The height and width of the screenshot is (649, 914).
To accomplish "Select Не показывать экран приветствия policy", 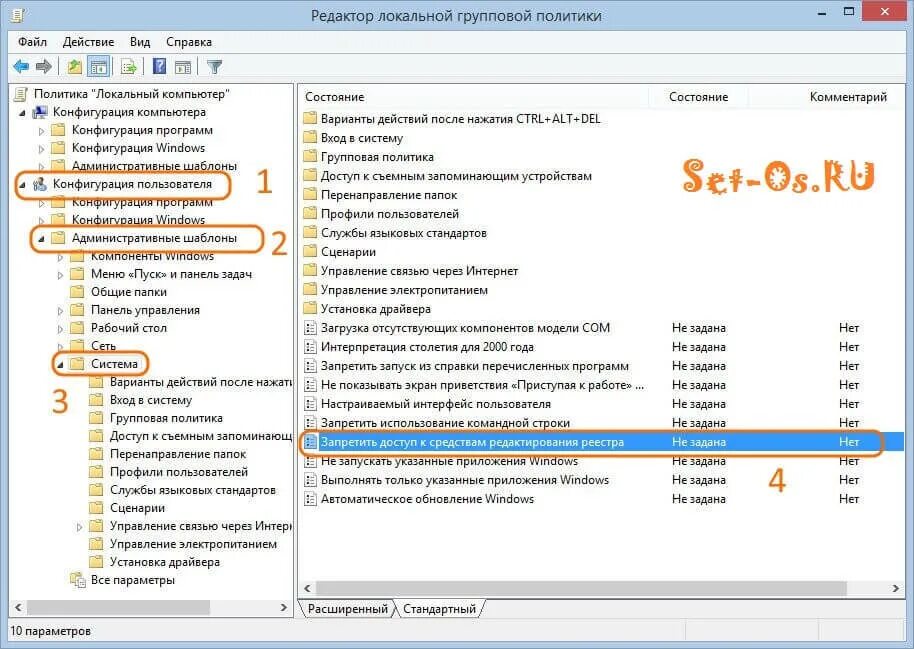I will coord(482,385).
